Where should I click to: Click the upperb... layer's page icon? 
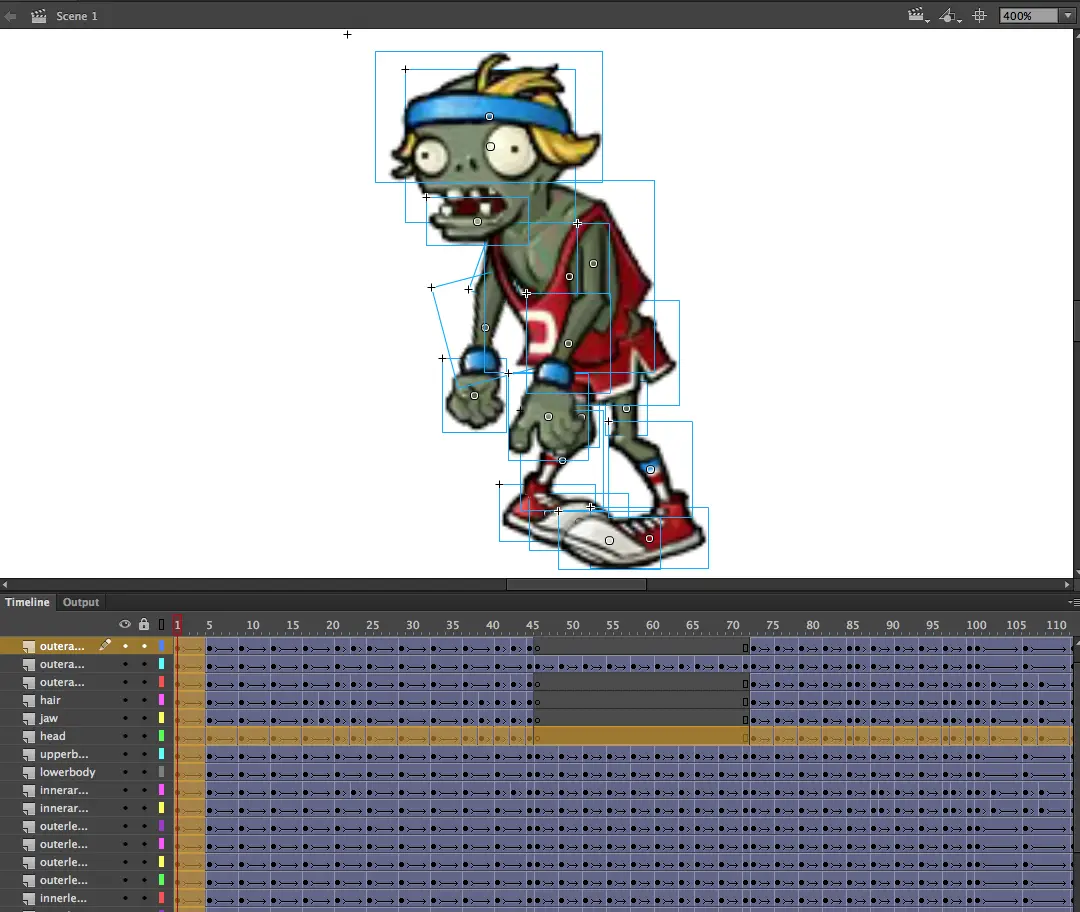(x=28, y=755)
